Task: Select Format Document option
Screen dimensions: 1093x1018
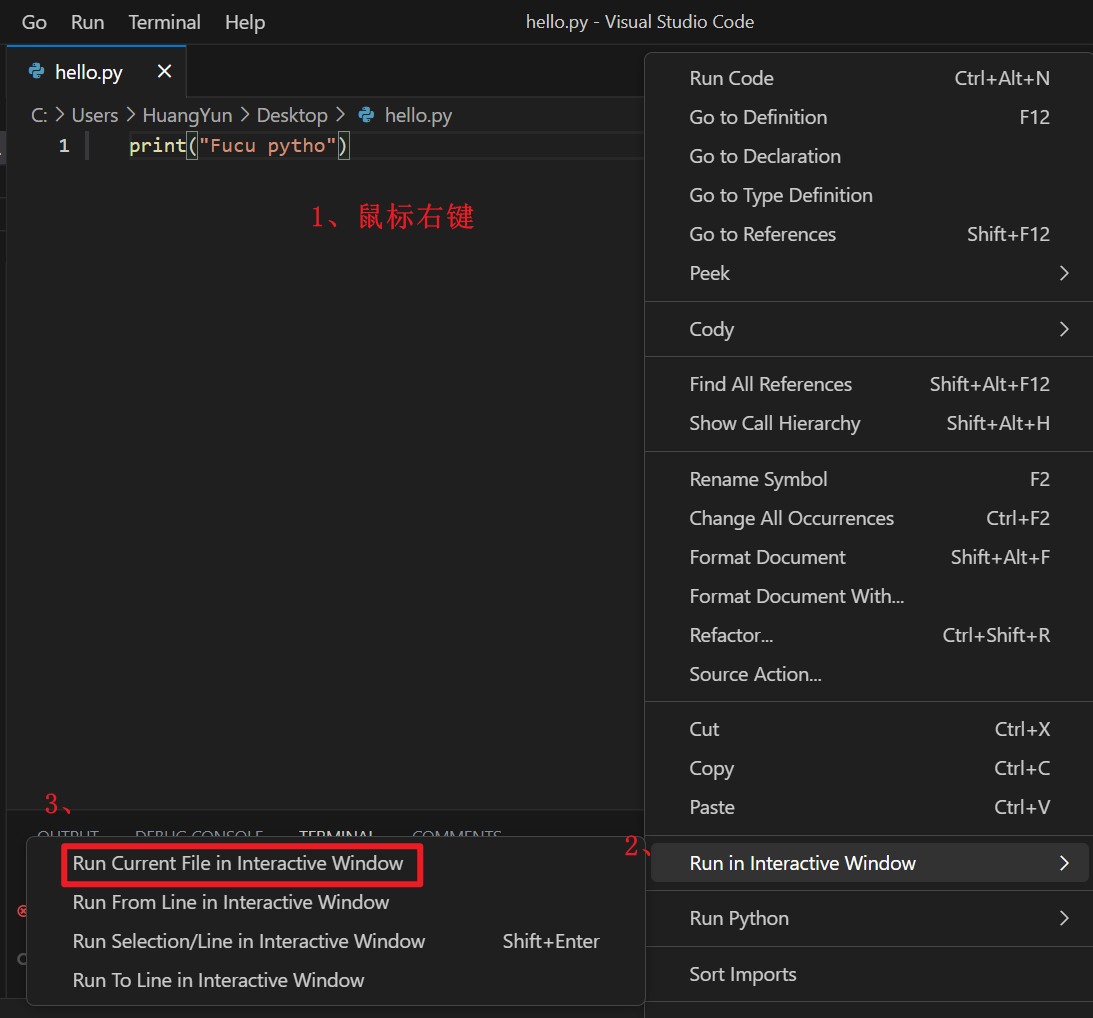Action: pyautogui.click(x=767, y=557)
